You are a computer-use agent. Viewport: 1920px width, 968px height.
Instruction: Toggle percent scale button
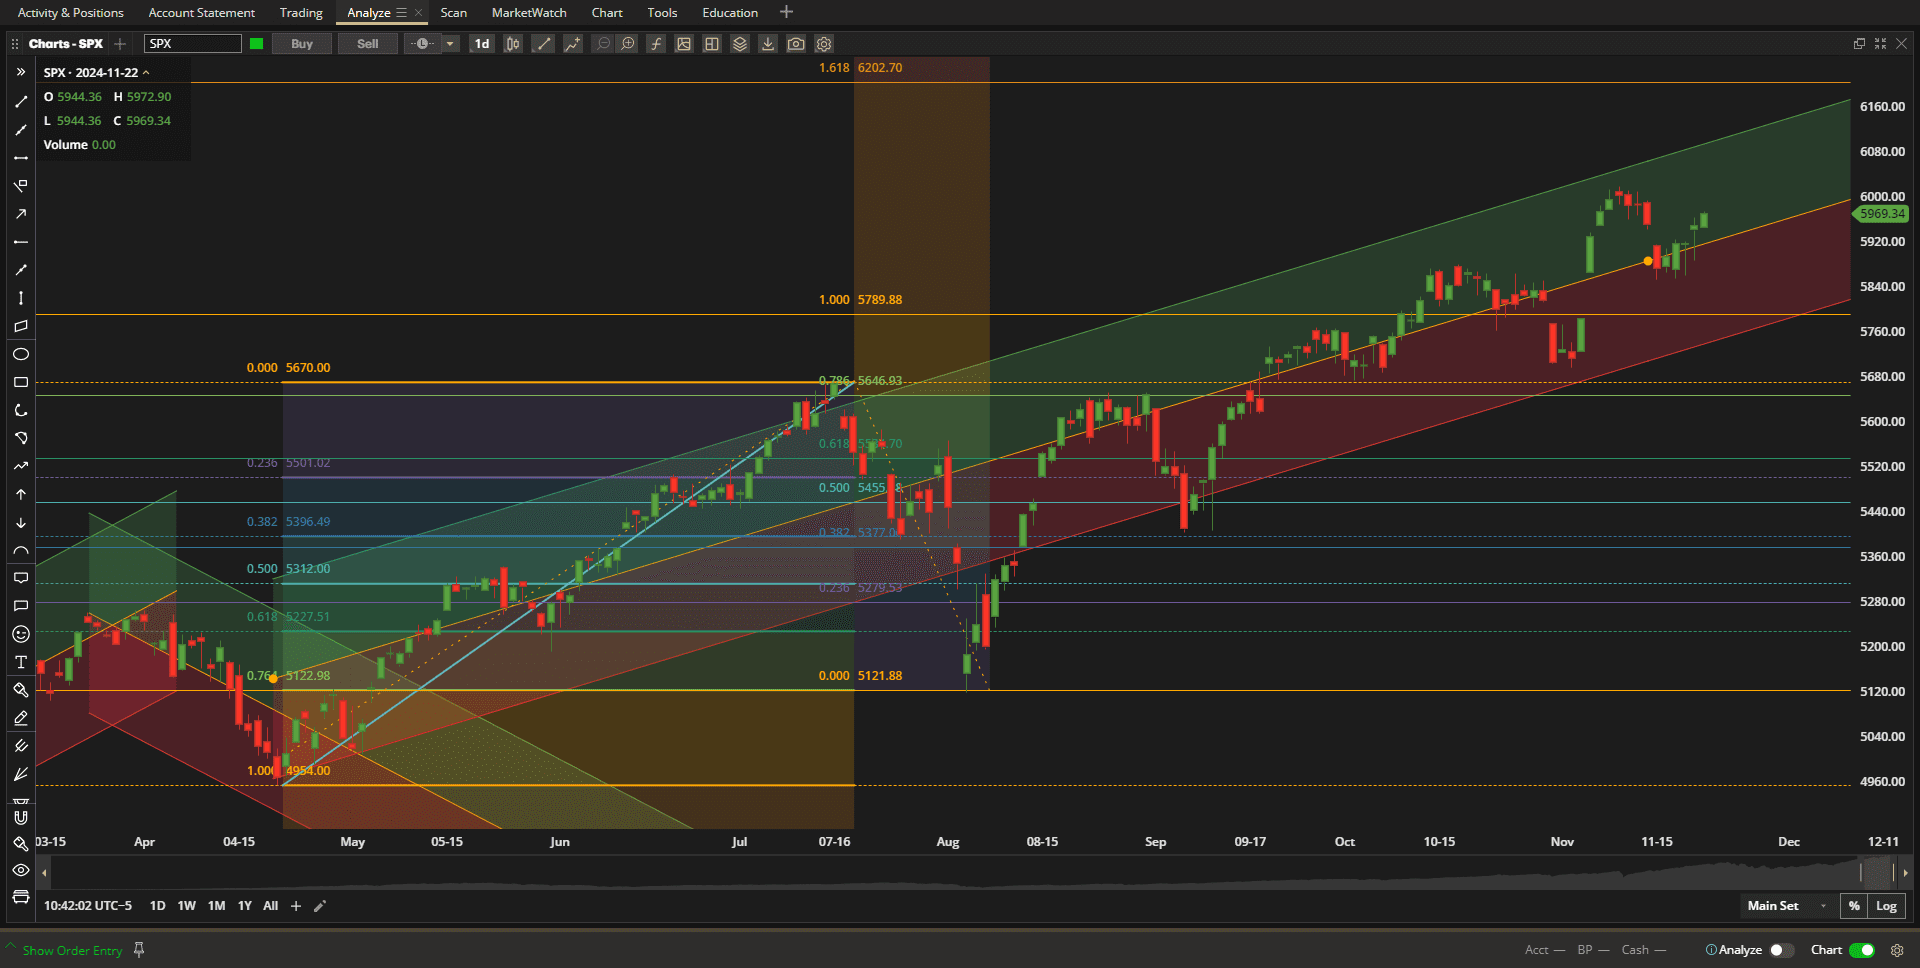coord(1854,906)
